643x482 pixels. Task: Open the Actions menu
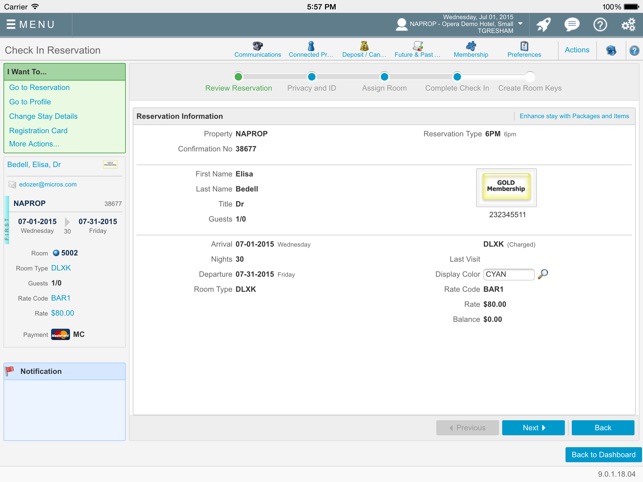pos(577,50)
